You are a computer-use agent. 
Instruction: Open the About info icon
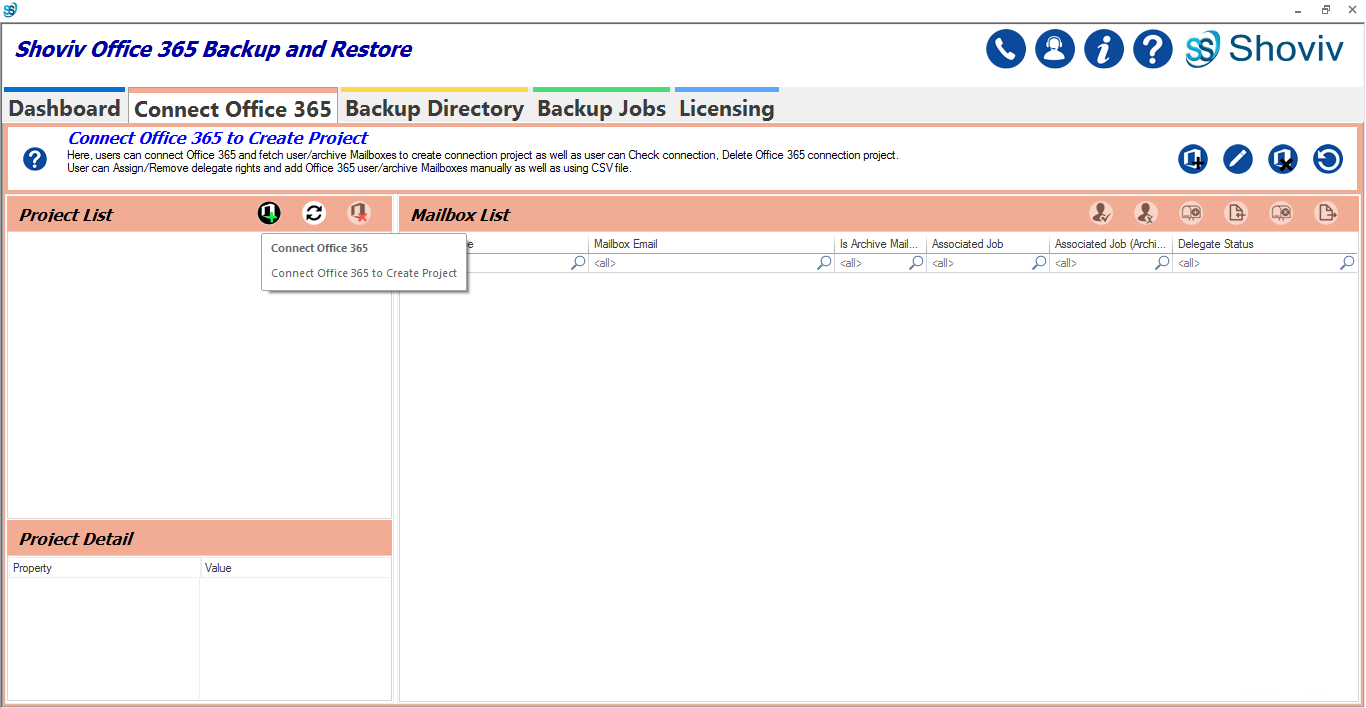1104,49
